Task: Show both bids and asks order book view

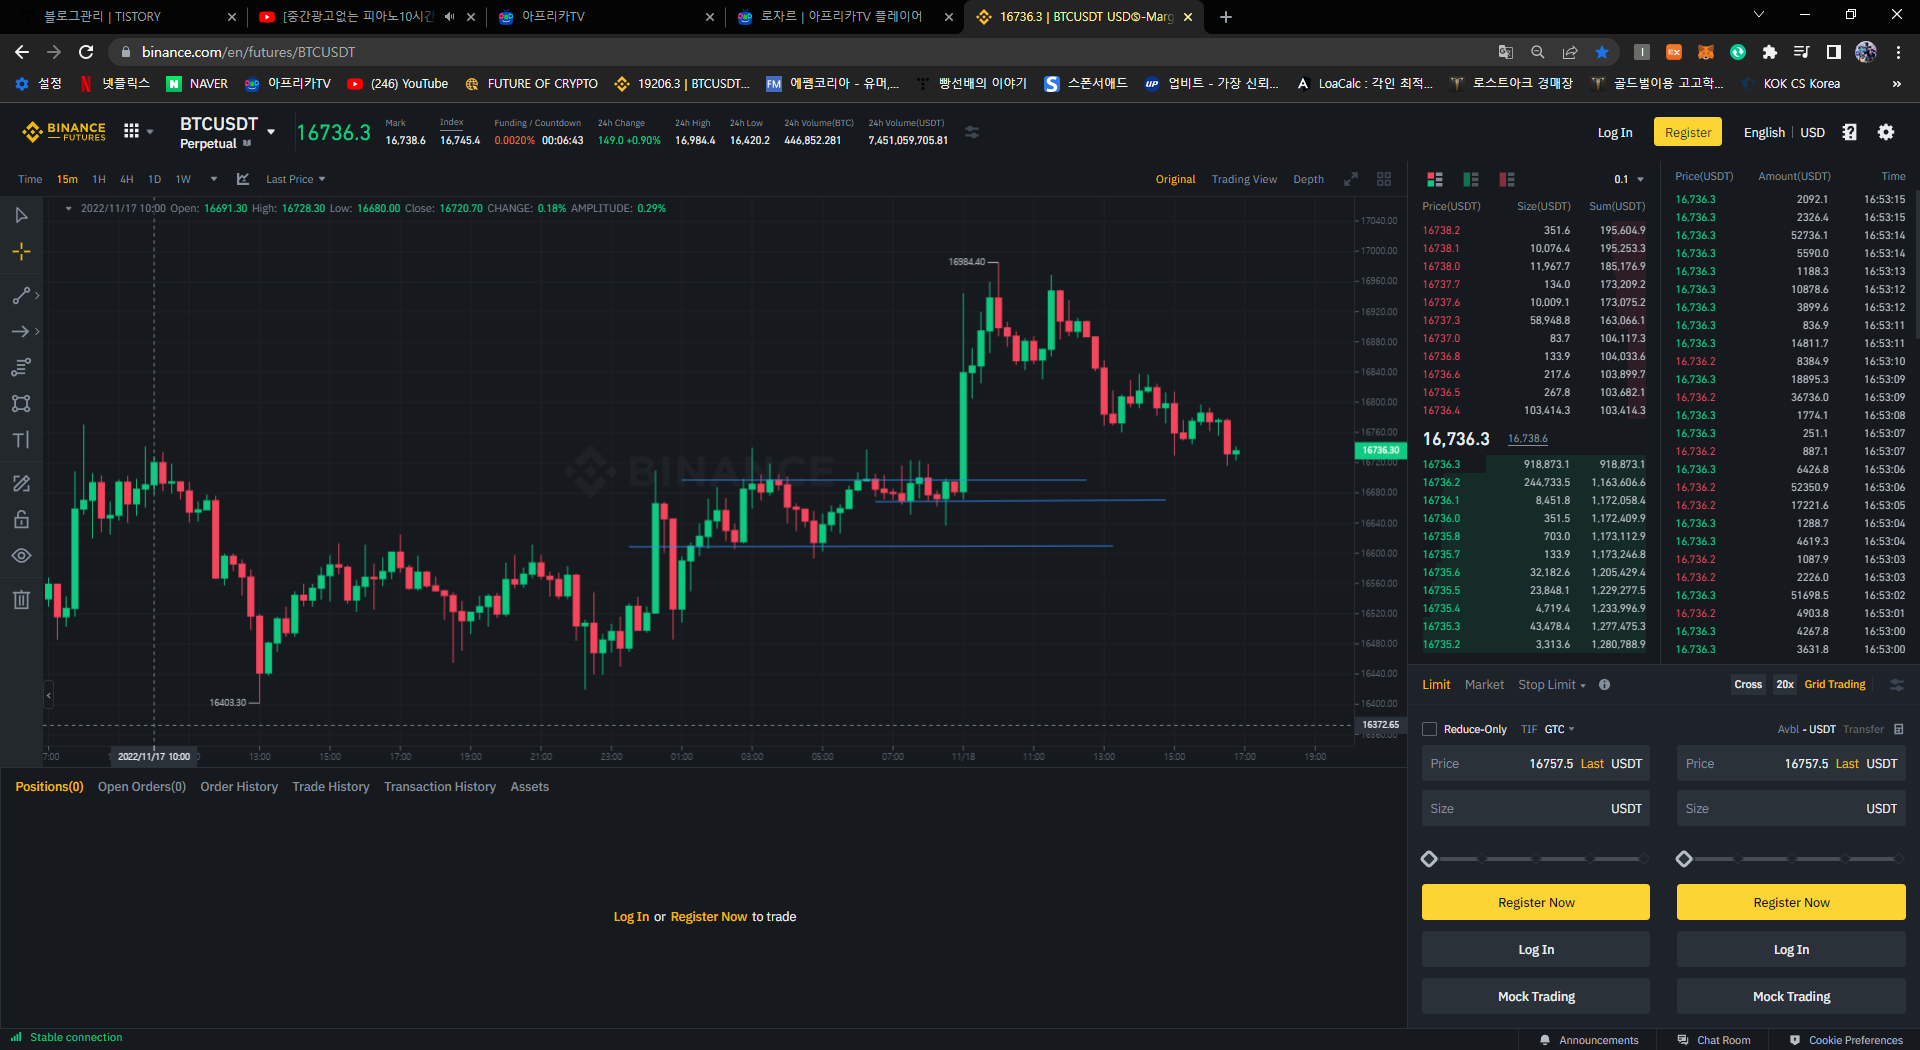Action: pos(1435,179)
